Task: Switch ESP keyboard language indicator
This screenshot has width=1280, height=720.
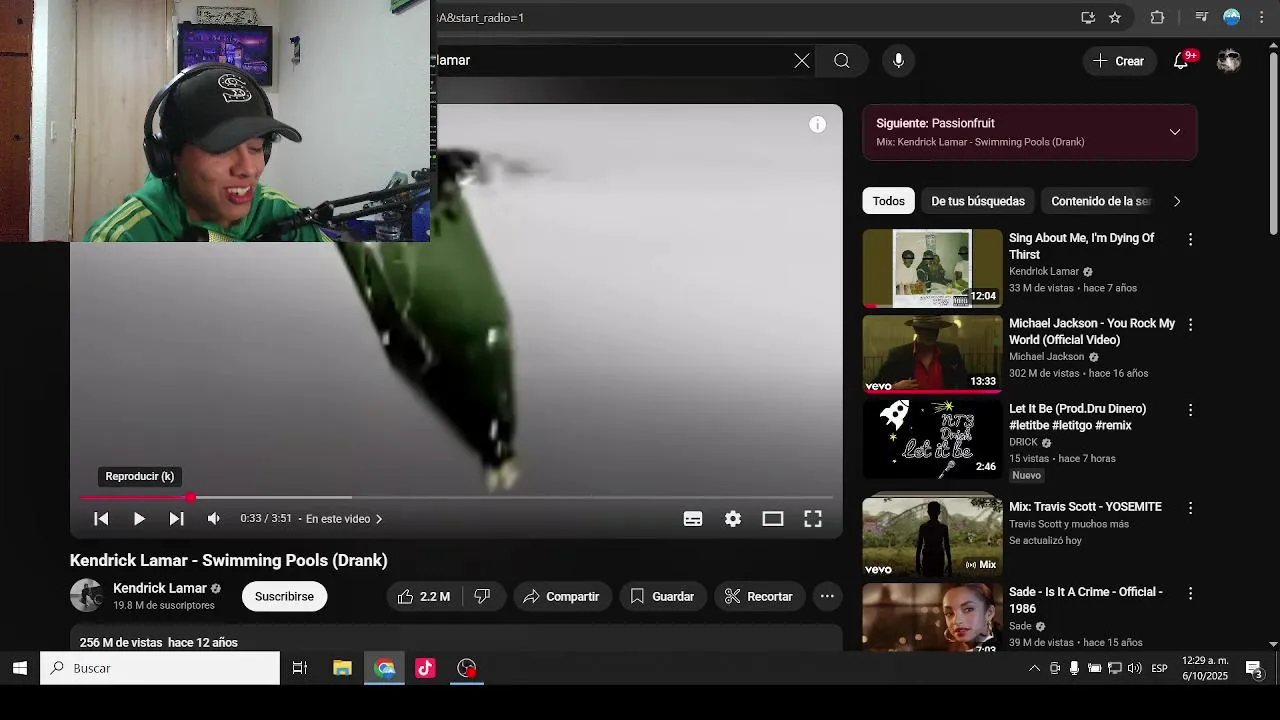Action: click(1160, 668)
